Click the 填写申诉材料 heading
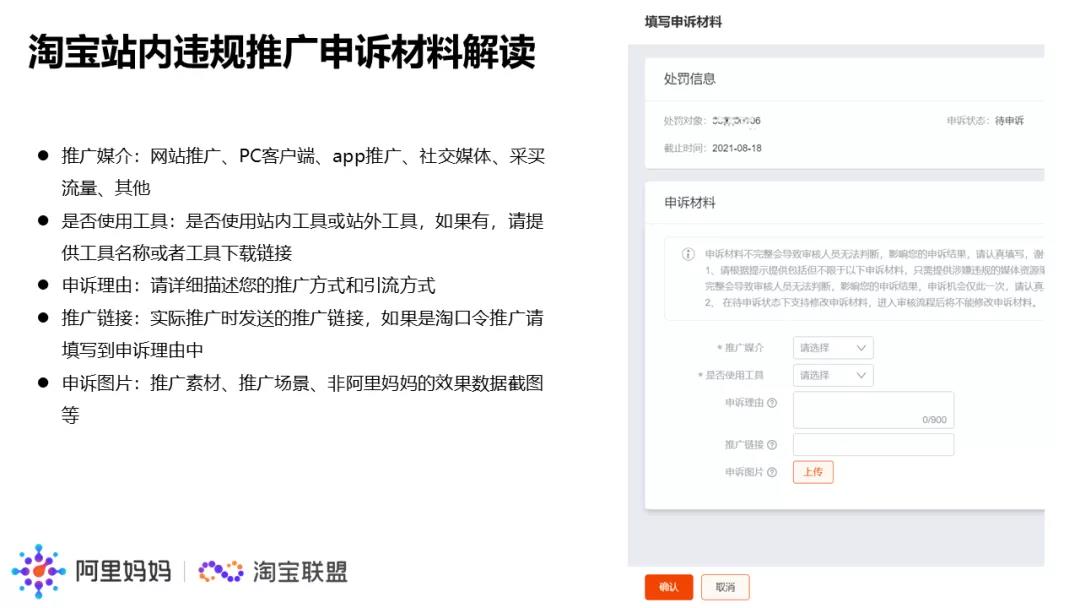 coord(683,22)
